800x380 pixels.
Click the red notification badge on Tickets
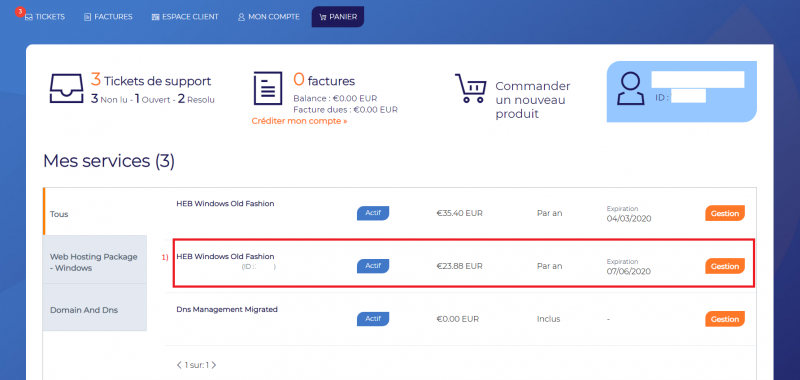(x=19, y=11)
